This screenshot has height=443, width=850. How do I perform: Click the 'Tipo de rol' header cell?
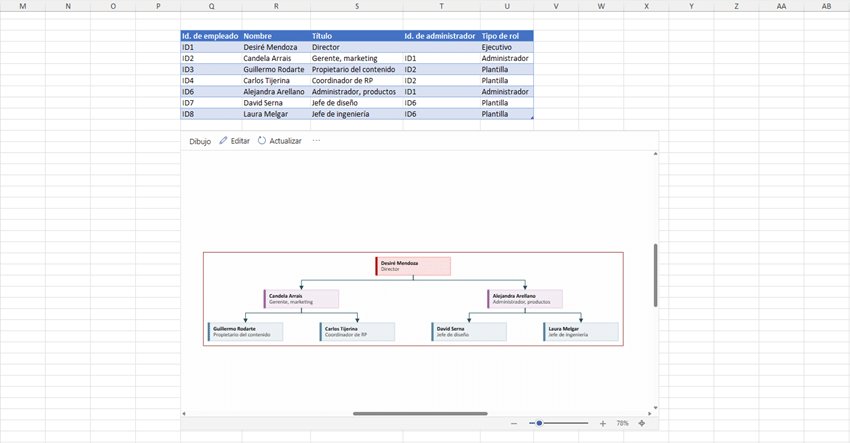click(507, 36)
